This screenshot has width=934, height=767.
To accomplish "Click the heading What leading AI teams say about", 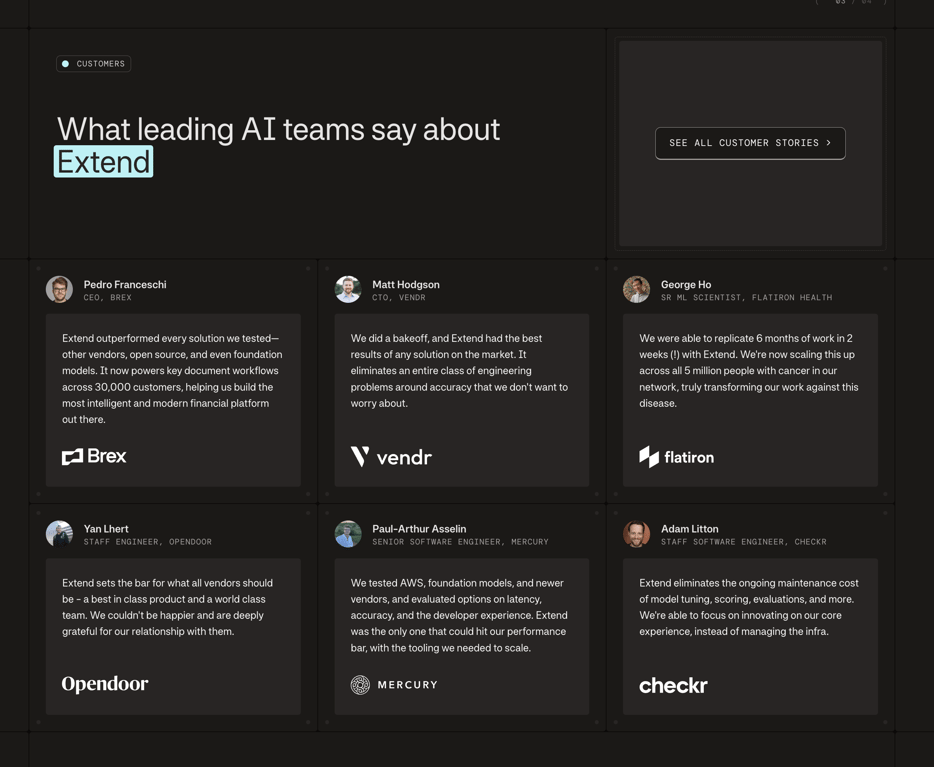I will coord(278,129).
